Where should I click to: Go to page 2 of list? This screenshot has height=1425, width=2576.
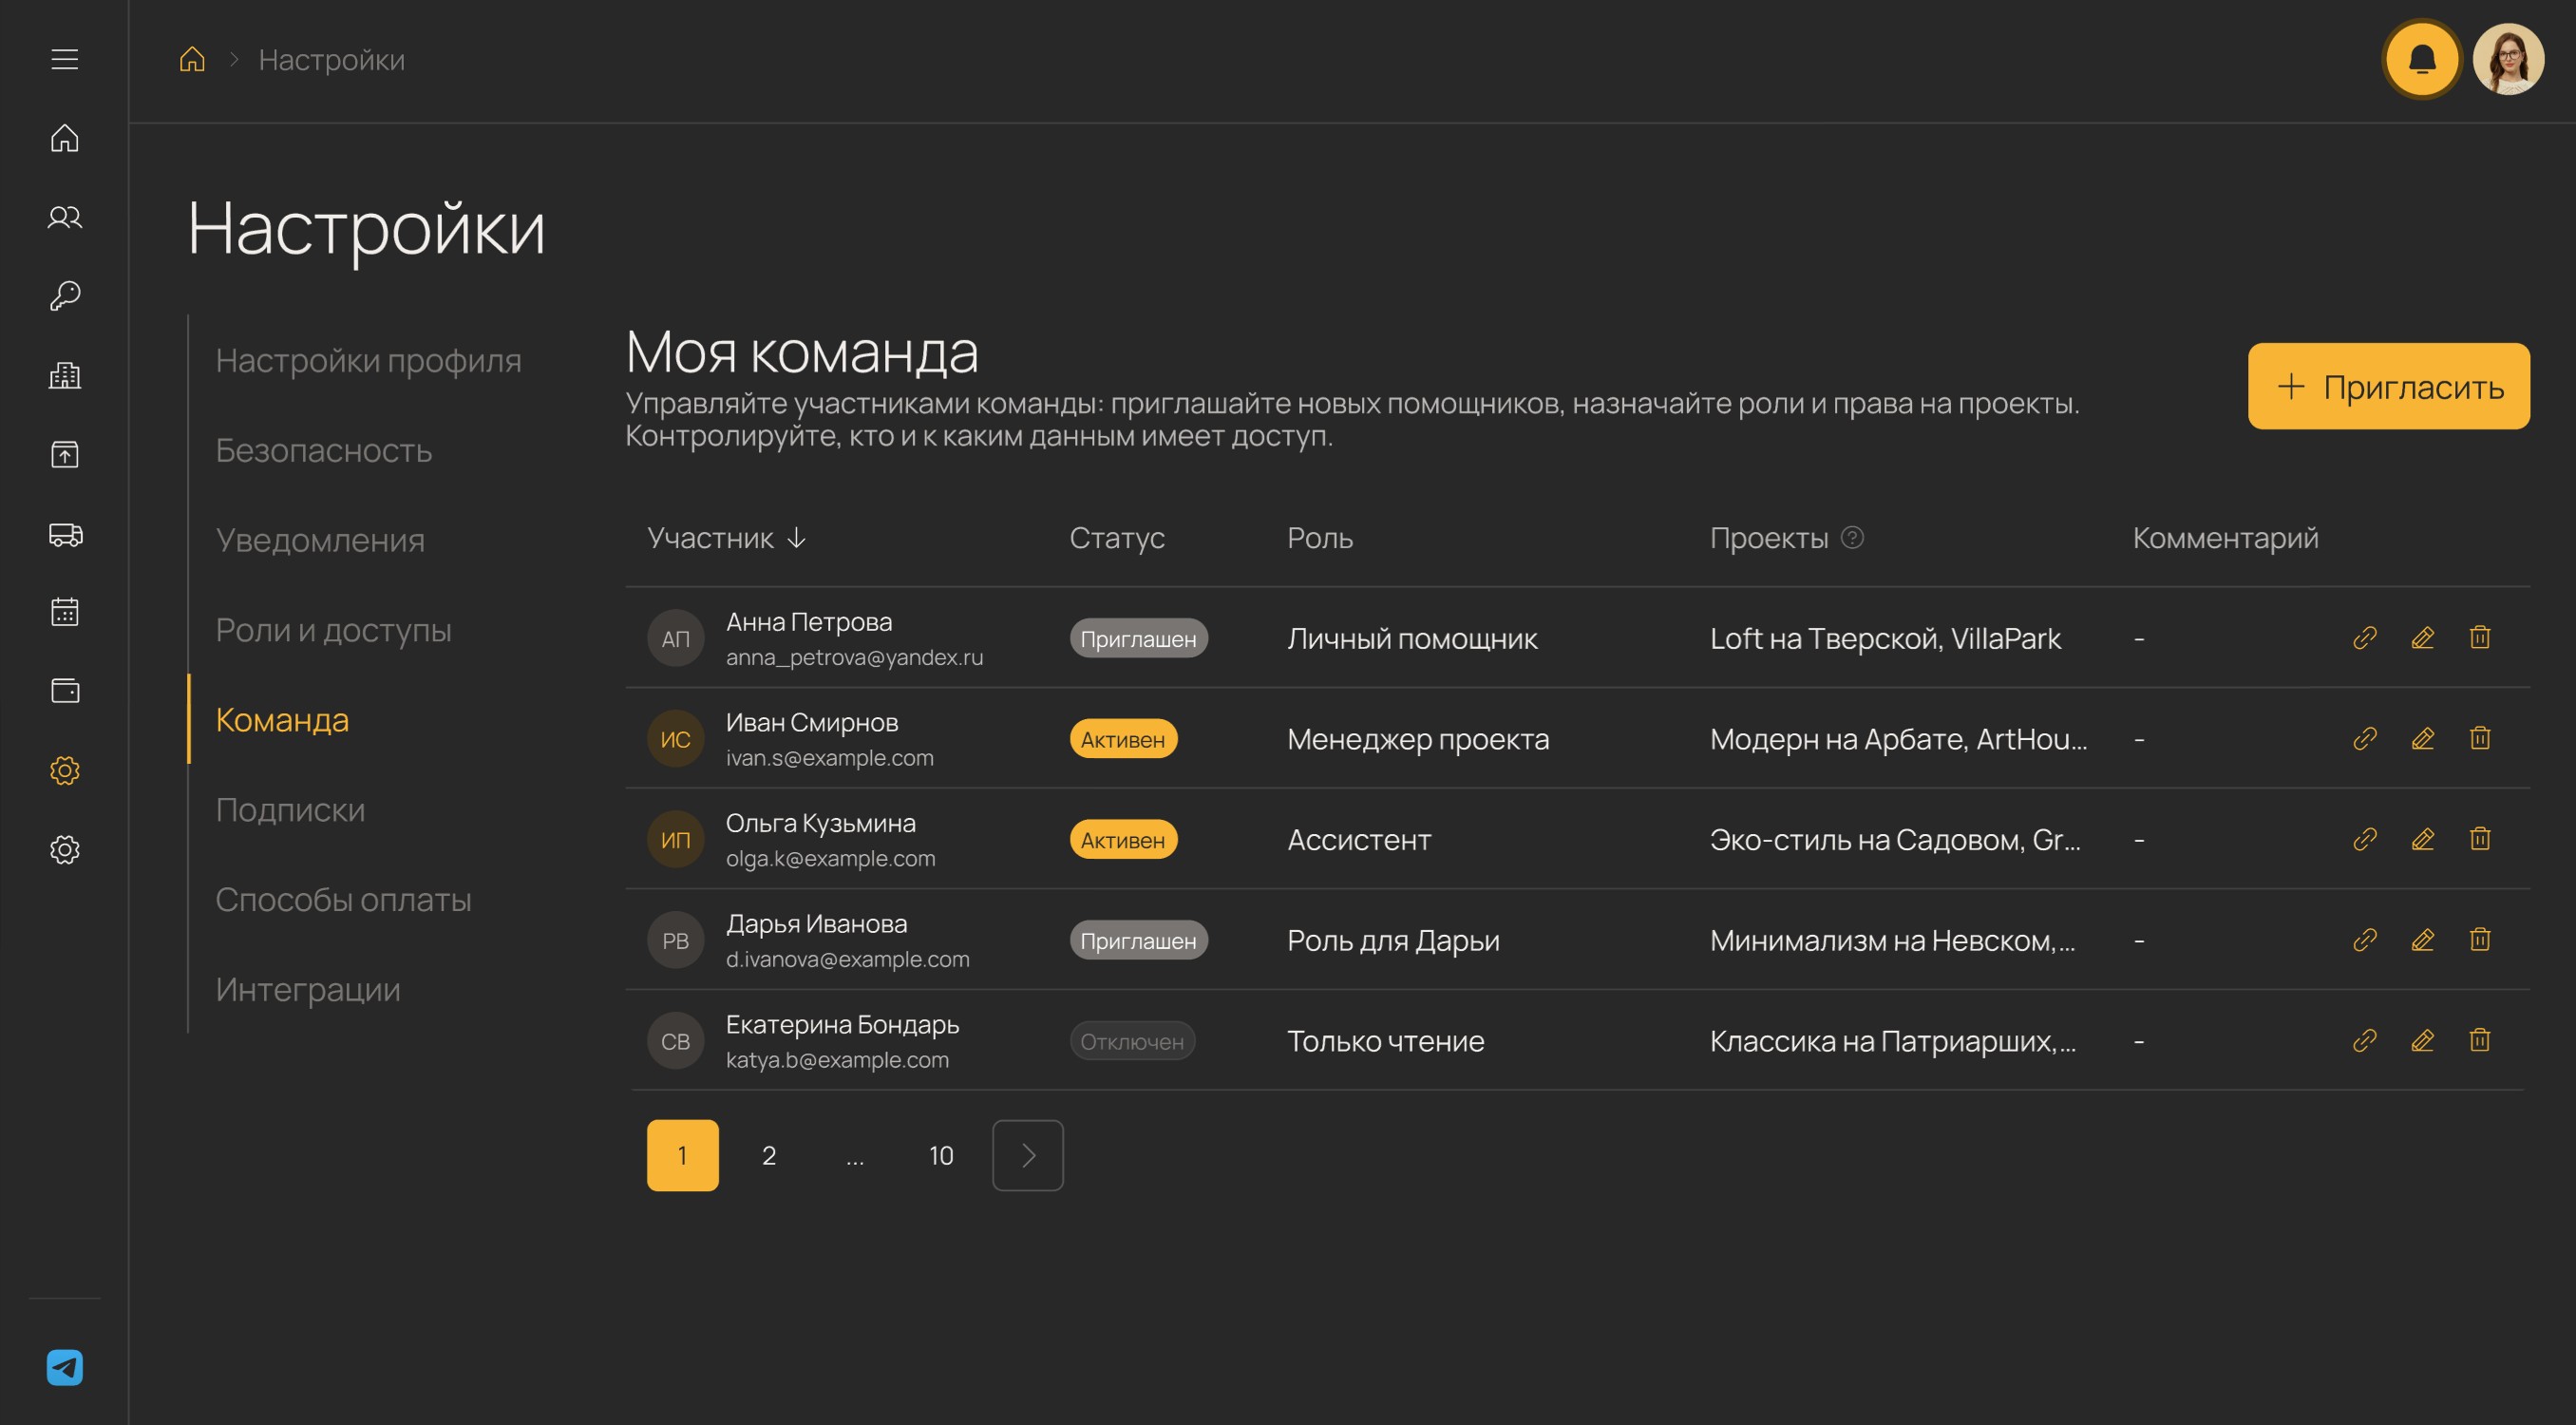coord(768,1155)
